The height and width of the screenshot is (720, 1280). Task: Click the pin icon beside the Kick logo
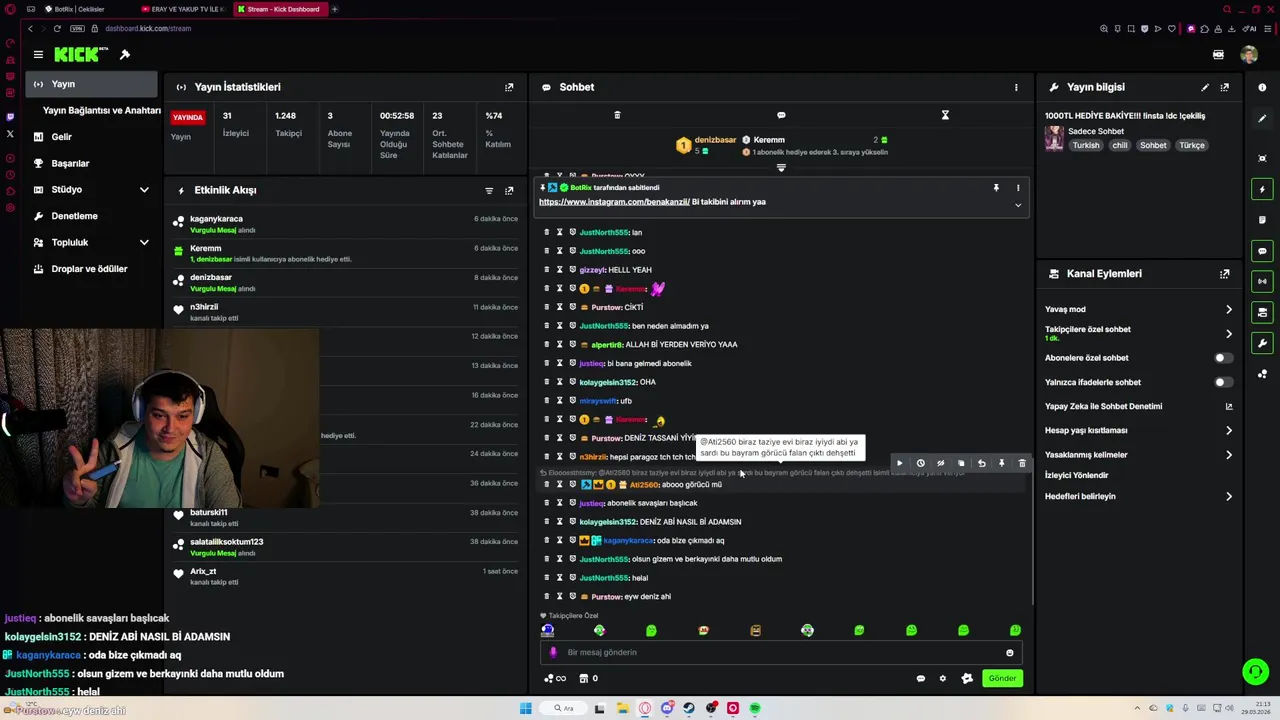pyautogui.click(x=125, y=55)
